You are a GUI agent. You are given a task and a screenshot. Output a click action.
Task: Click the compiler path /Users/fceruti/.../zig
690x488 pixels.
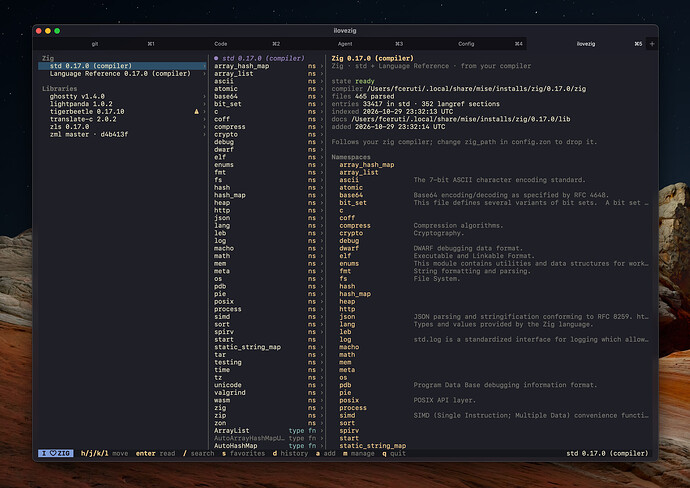[477, 89]
